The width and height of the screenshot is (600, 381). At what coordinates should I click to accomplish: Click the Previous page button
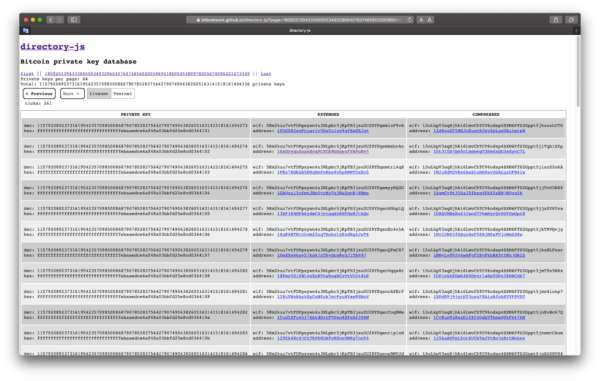pyautogui.click(x=39, y=94)
